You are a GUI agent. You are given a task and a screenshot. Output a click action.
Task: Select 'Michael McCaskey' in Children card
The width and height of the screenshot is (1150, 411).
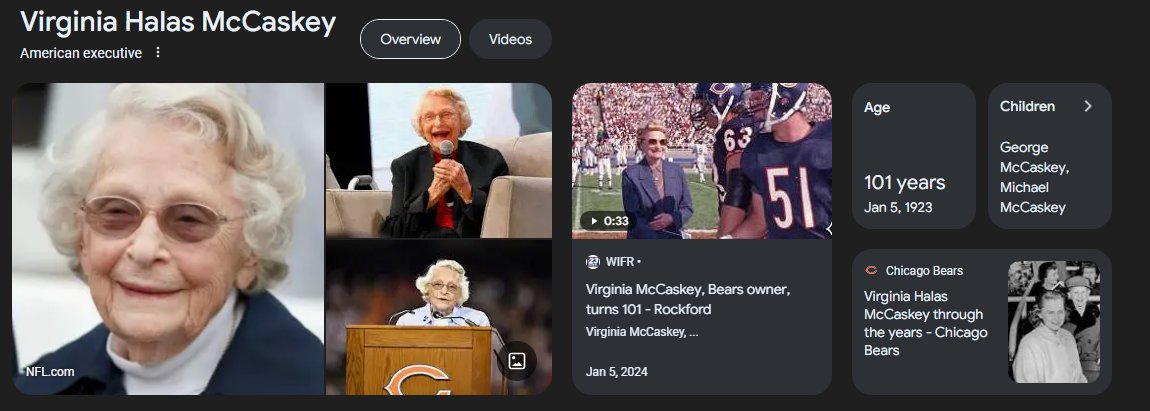point(1033,197)
